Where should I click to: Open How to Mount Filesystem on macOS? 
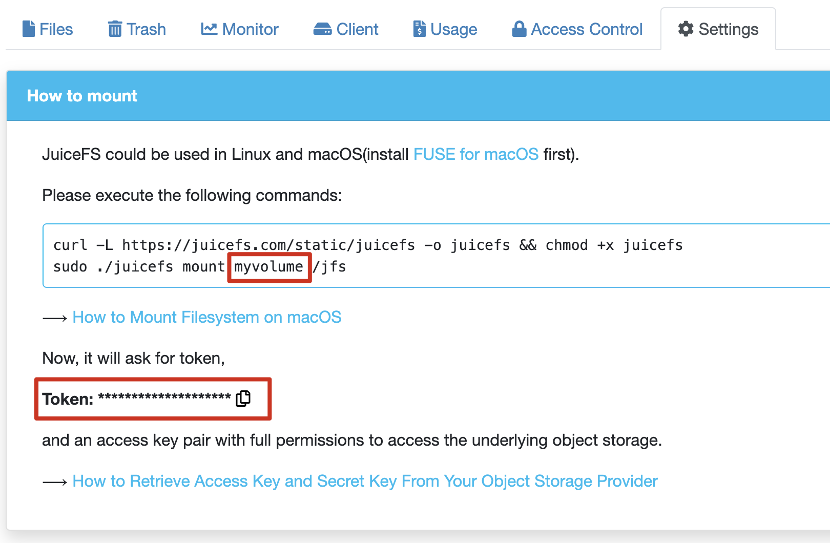pyautogui.click(x=207, y=317)
